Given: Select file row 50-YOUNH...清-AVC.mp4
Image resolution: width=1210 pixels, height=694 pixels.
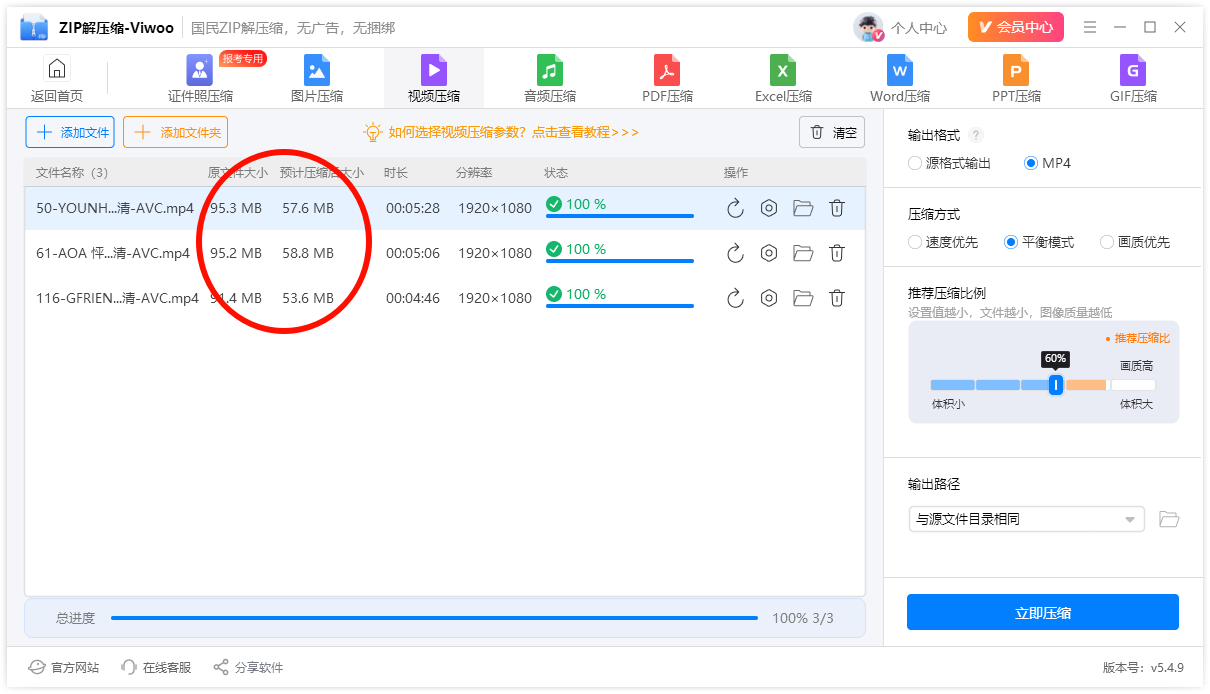Looking at the screenshot, I should coord(445,208).
